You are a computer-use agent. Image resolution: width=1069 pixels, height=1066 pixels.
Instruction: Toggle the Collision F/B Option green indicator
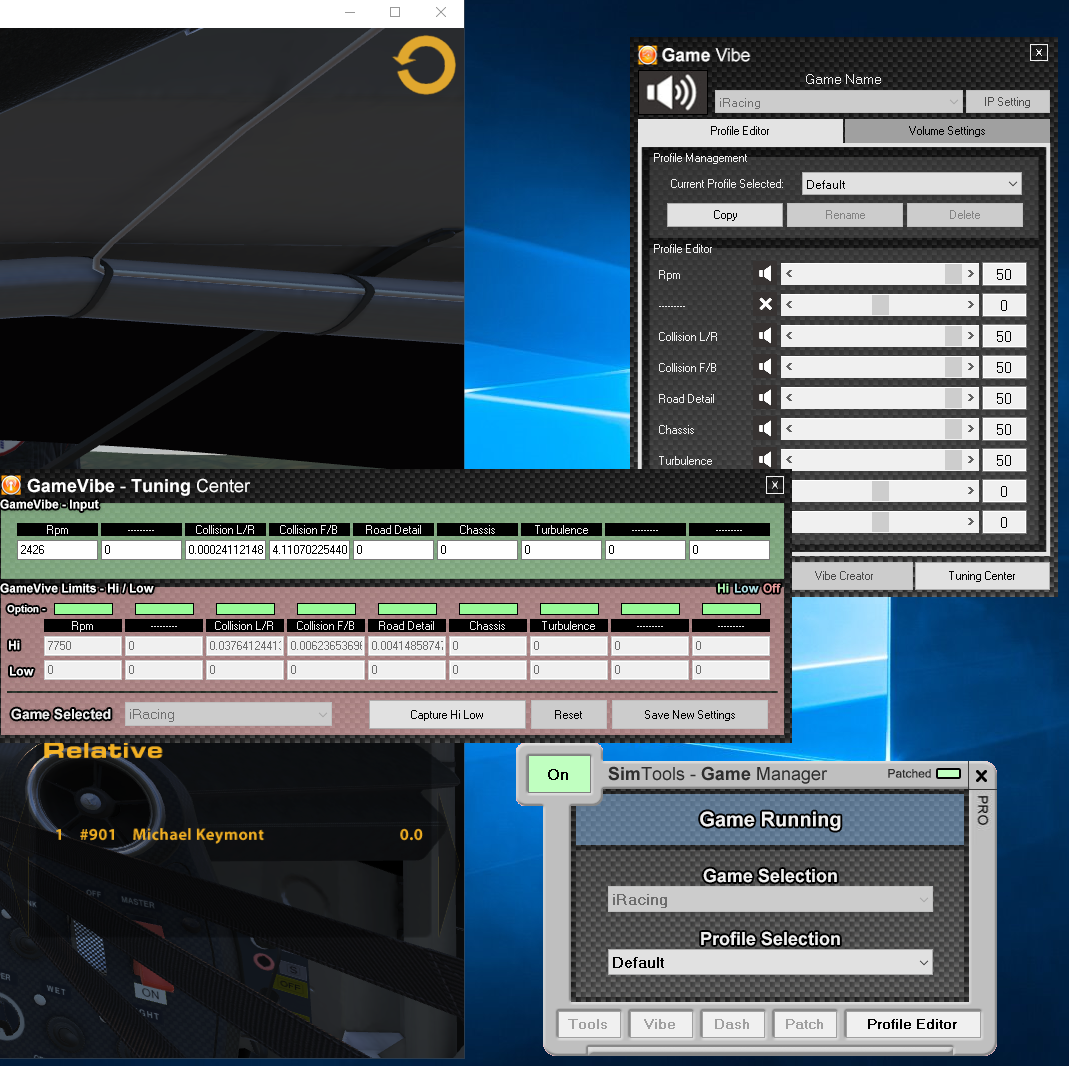pos(327,609)
